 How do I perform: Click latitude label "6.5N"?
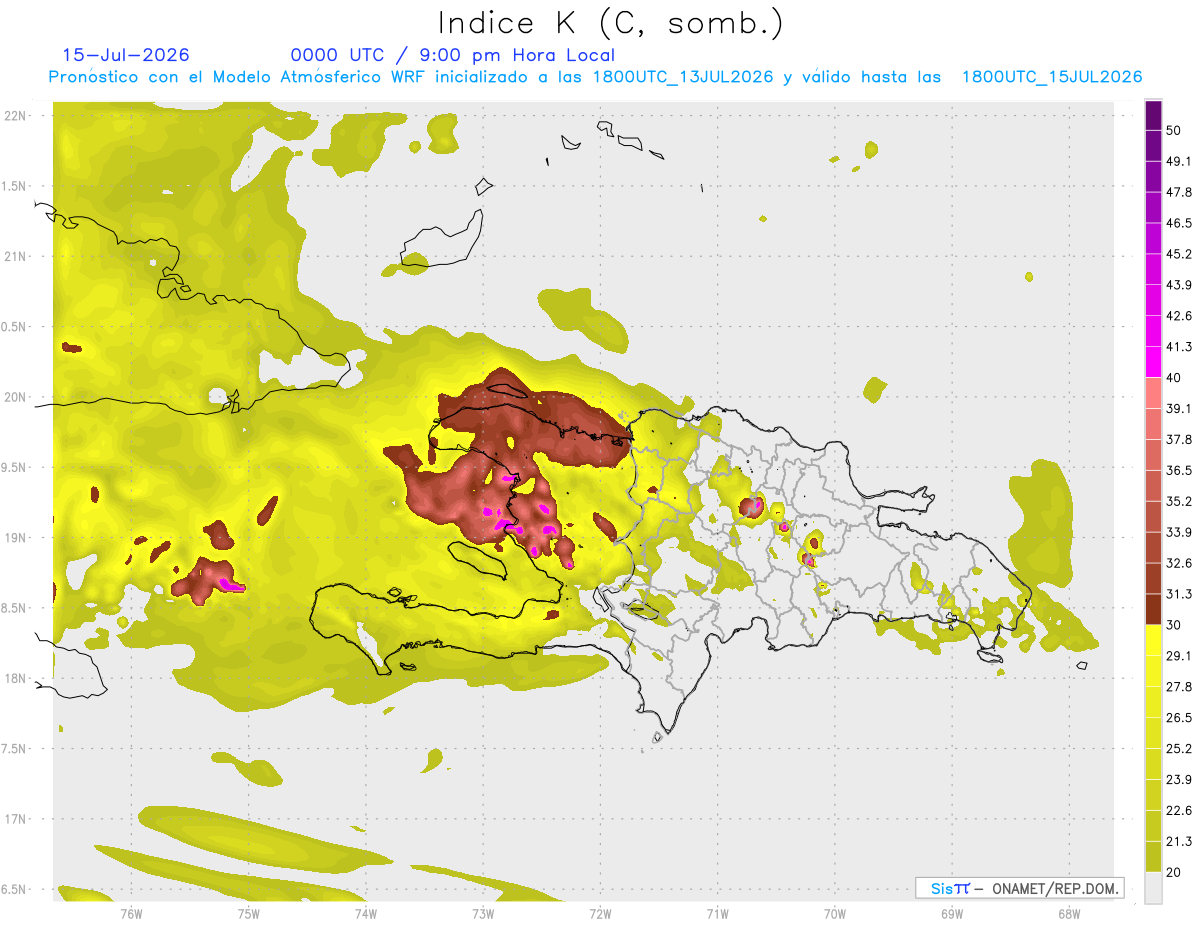(x=15, y=889)
